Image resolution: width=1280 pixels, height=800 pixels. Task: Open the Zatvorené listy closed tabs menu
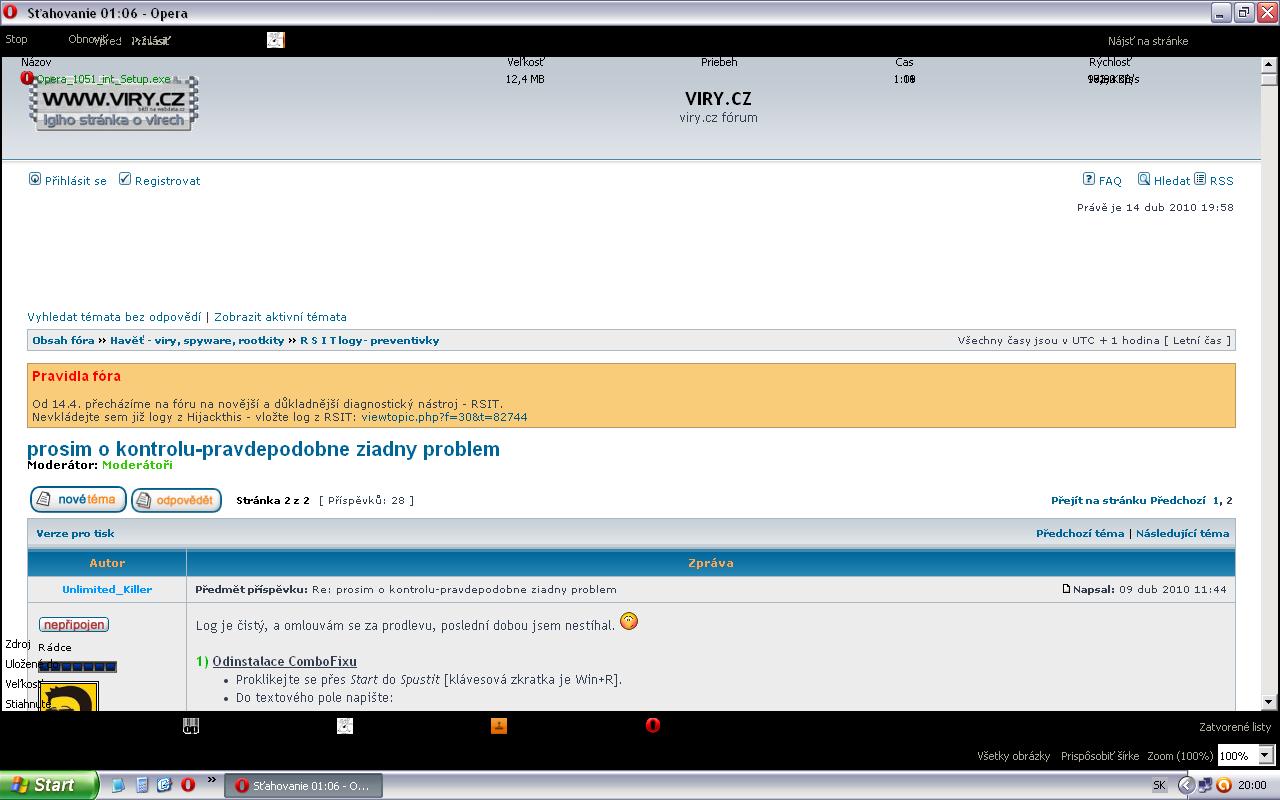[1235, 727]
